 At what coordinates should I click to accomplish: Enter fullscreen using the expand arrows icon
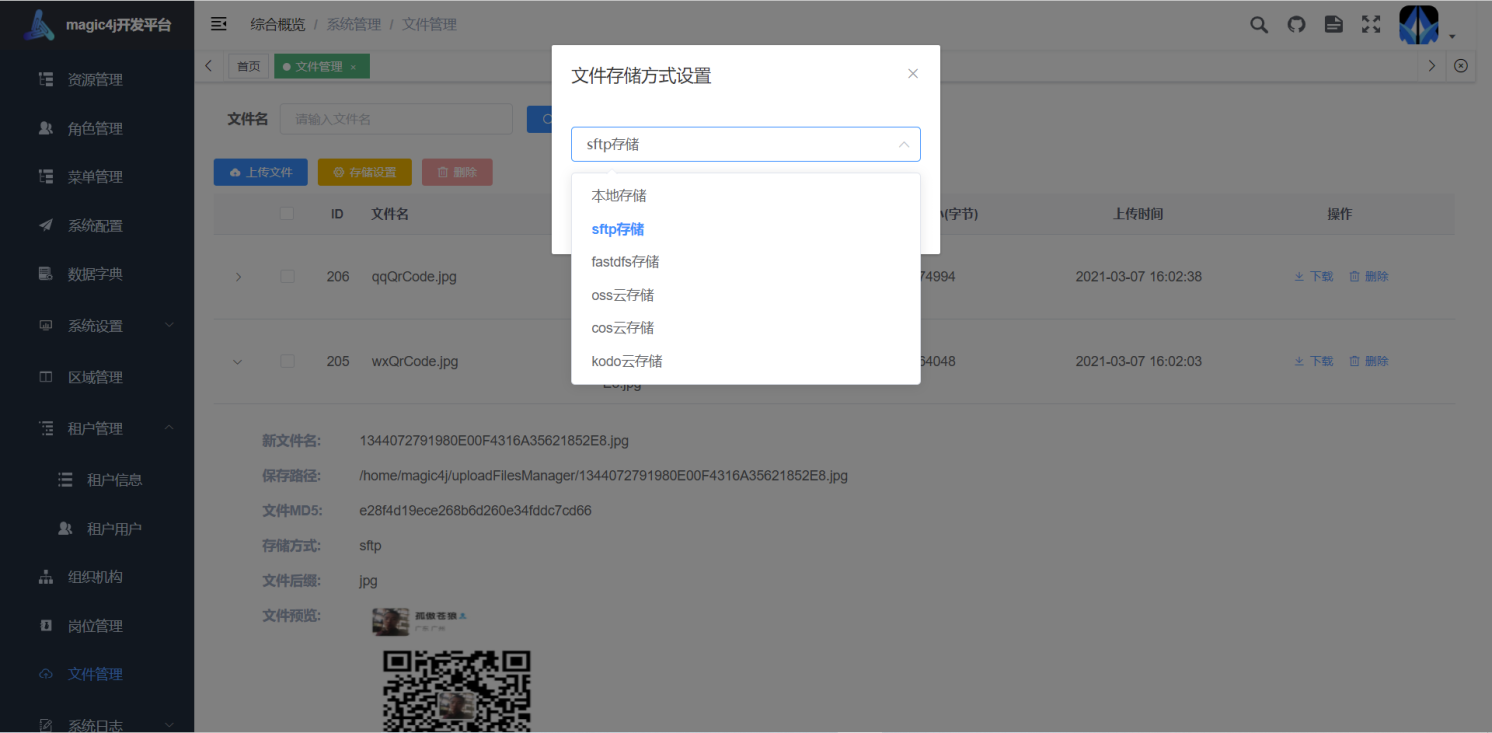point(1370,24)
